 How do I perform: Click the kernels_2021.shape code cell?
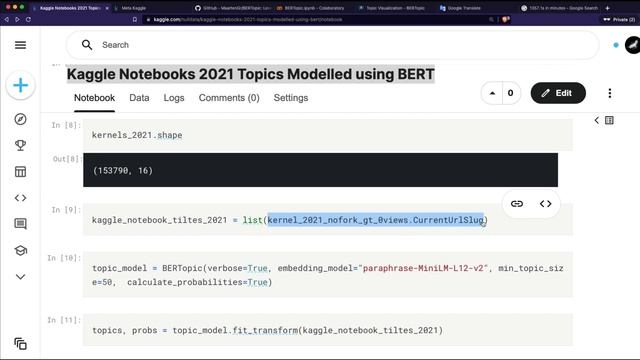tap(328, 135)
